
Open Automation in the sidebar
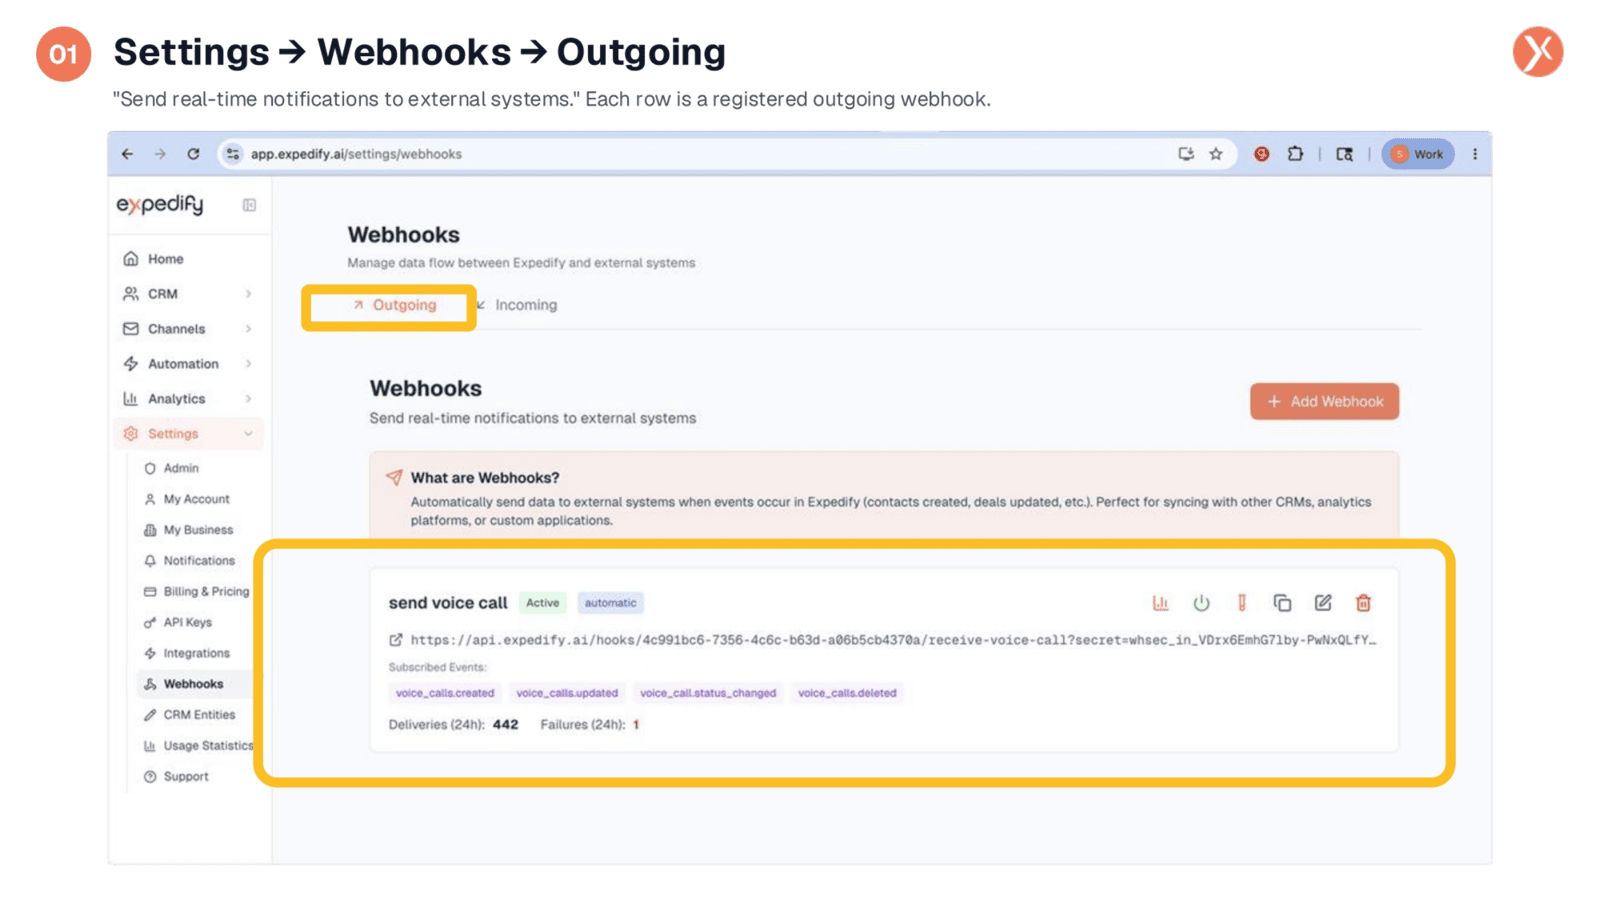pyautogui.click(x=183, y=364)
